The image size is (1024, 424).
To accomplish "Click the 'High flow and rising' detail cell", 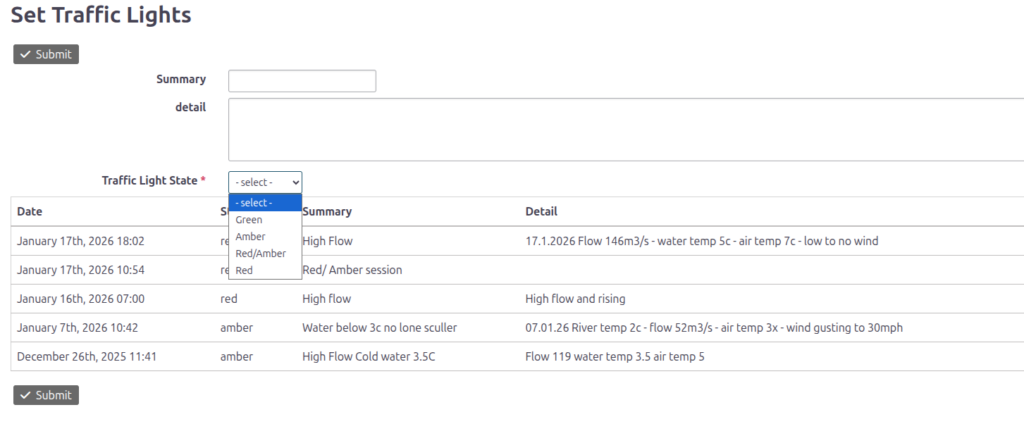I will [x=575, y=299].
